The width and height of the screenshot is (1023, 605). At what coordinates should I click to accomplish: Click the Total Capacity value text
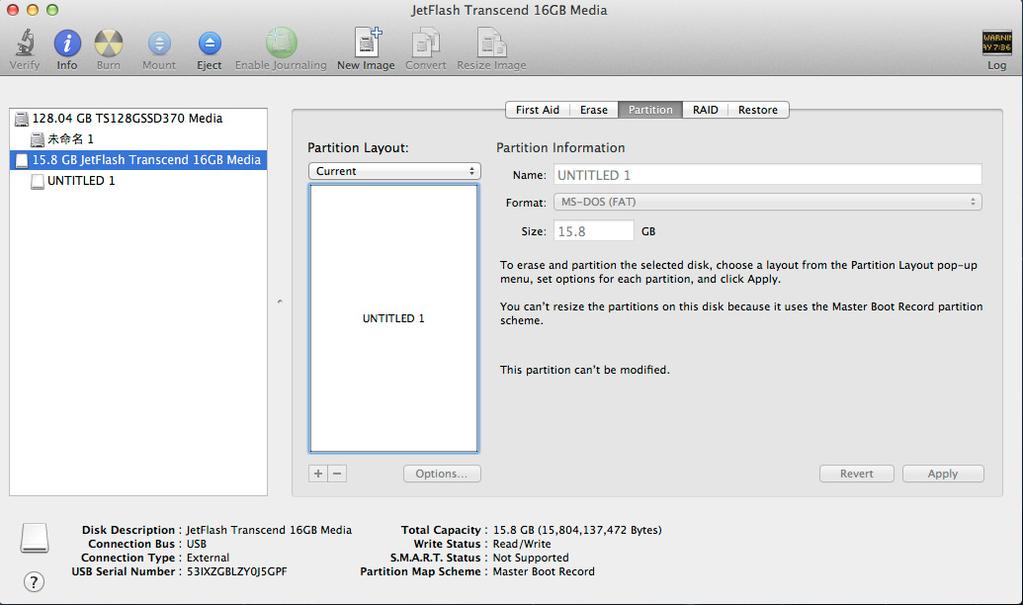click(x=577, y=530)
